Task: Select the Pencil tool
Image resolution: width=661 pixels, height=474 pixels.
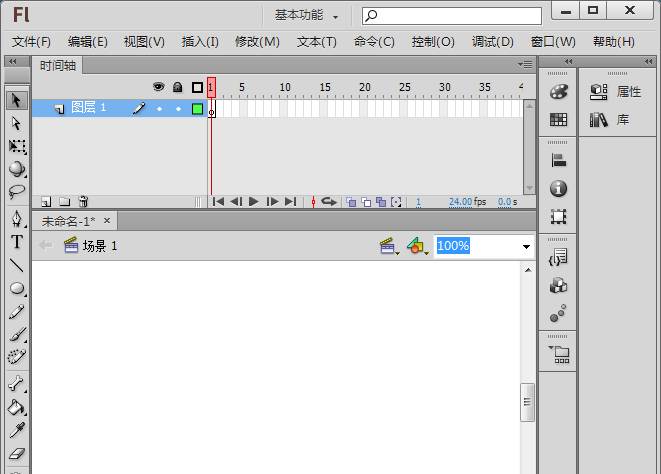Action: click(17, 312)
